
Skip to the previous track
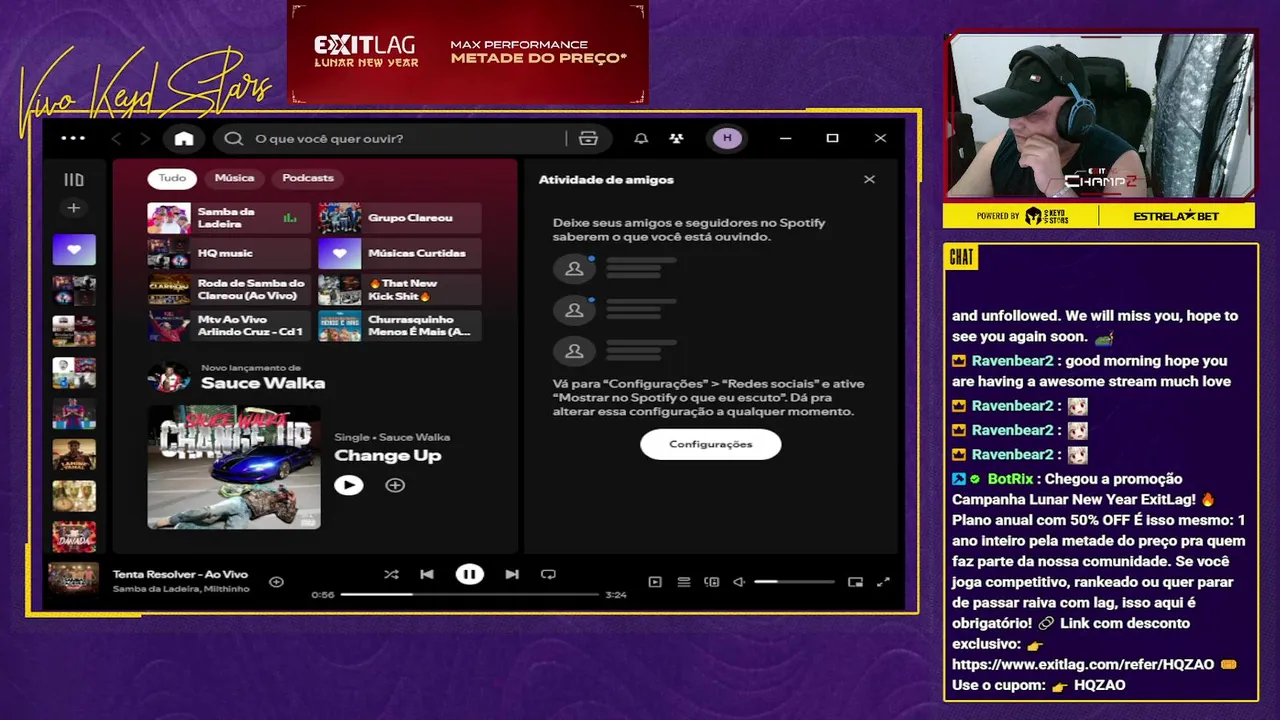click(427, 574)
